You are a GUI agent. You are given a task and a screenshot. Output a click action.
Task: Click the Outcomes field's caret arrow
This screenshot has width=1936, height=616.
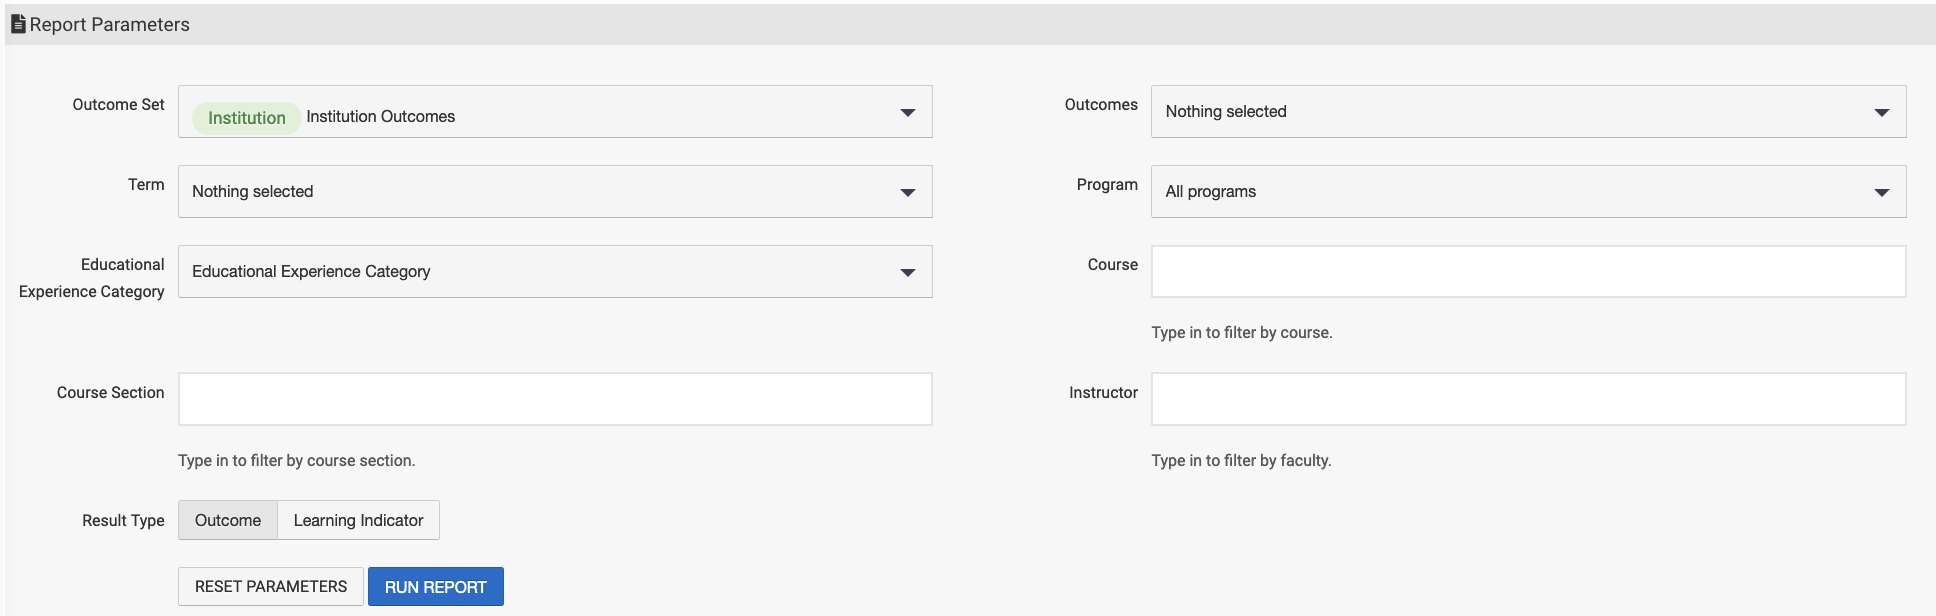coord(1881,112)
